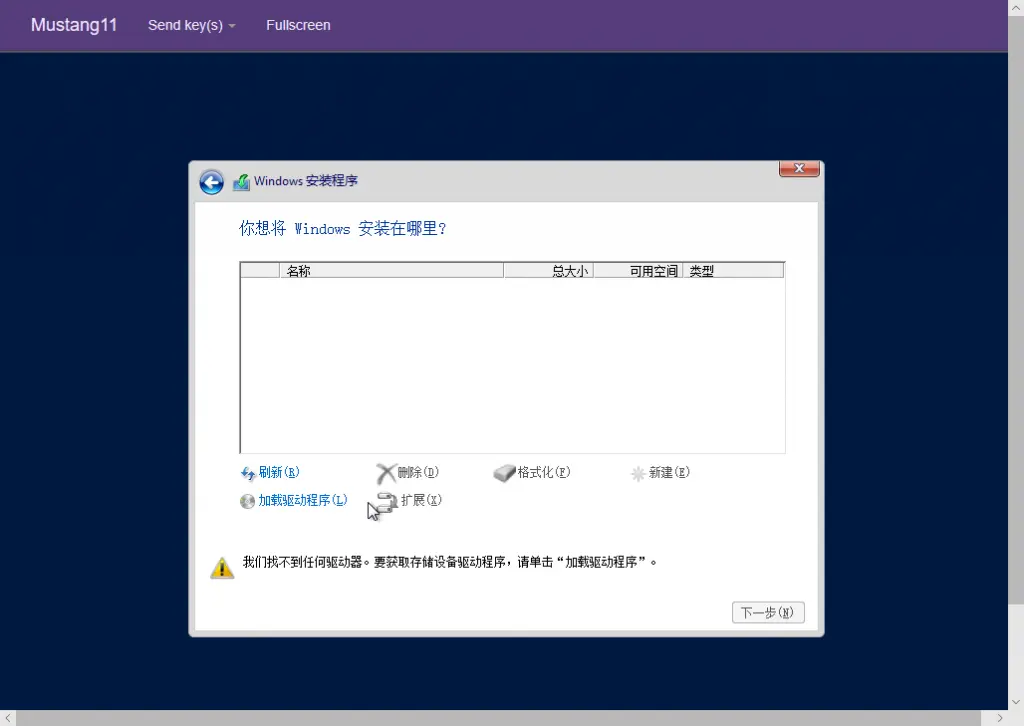Click the horizontal scrollbar left arrow
Viewport: 1024px width, 726px height.
point(7,718)
